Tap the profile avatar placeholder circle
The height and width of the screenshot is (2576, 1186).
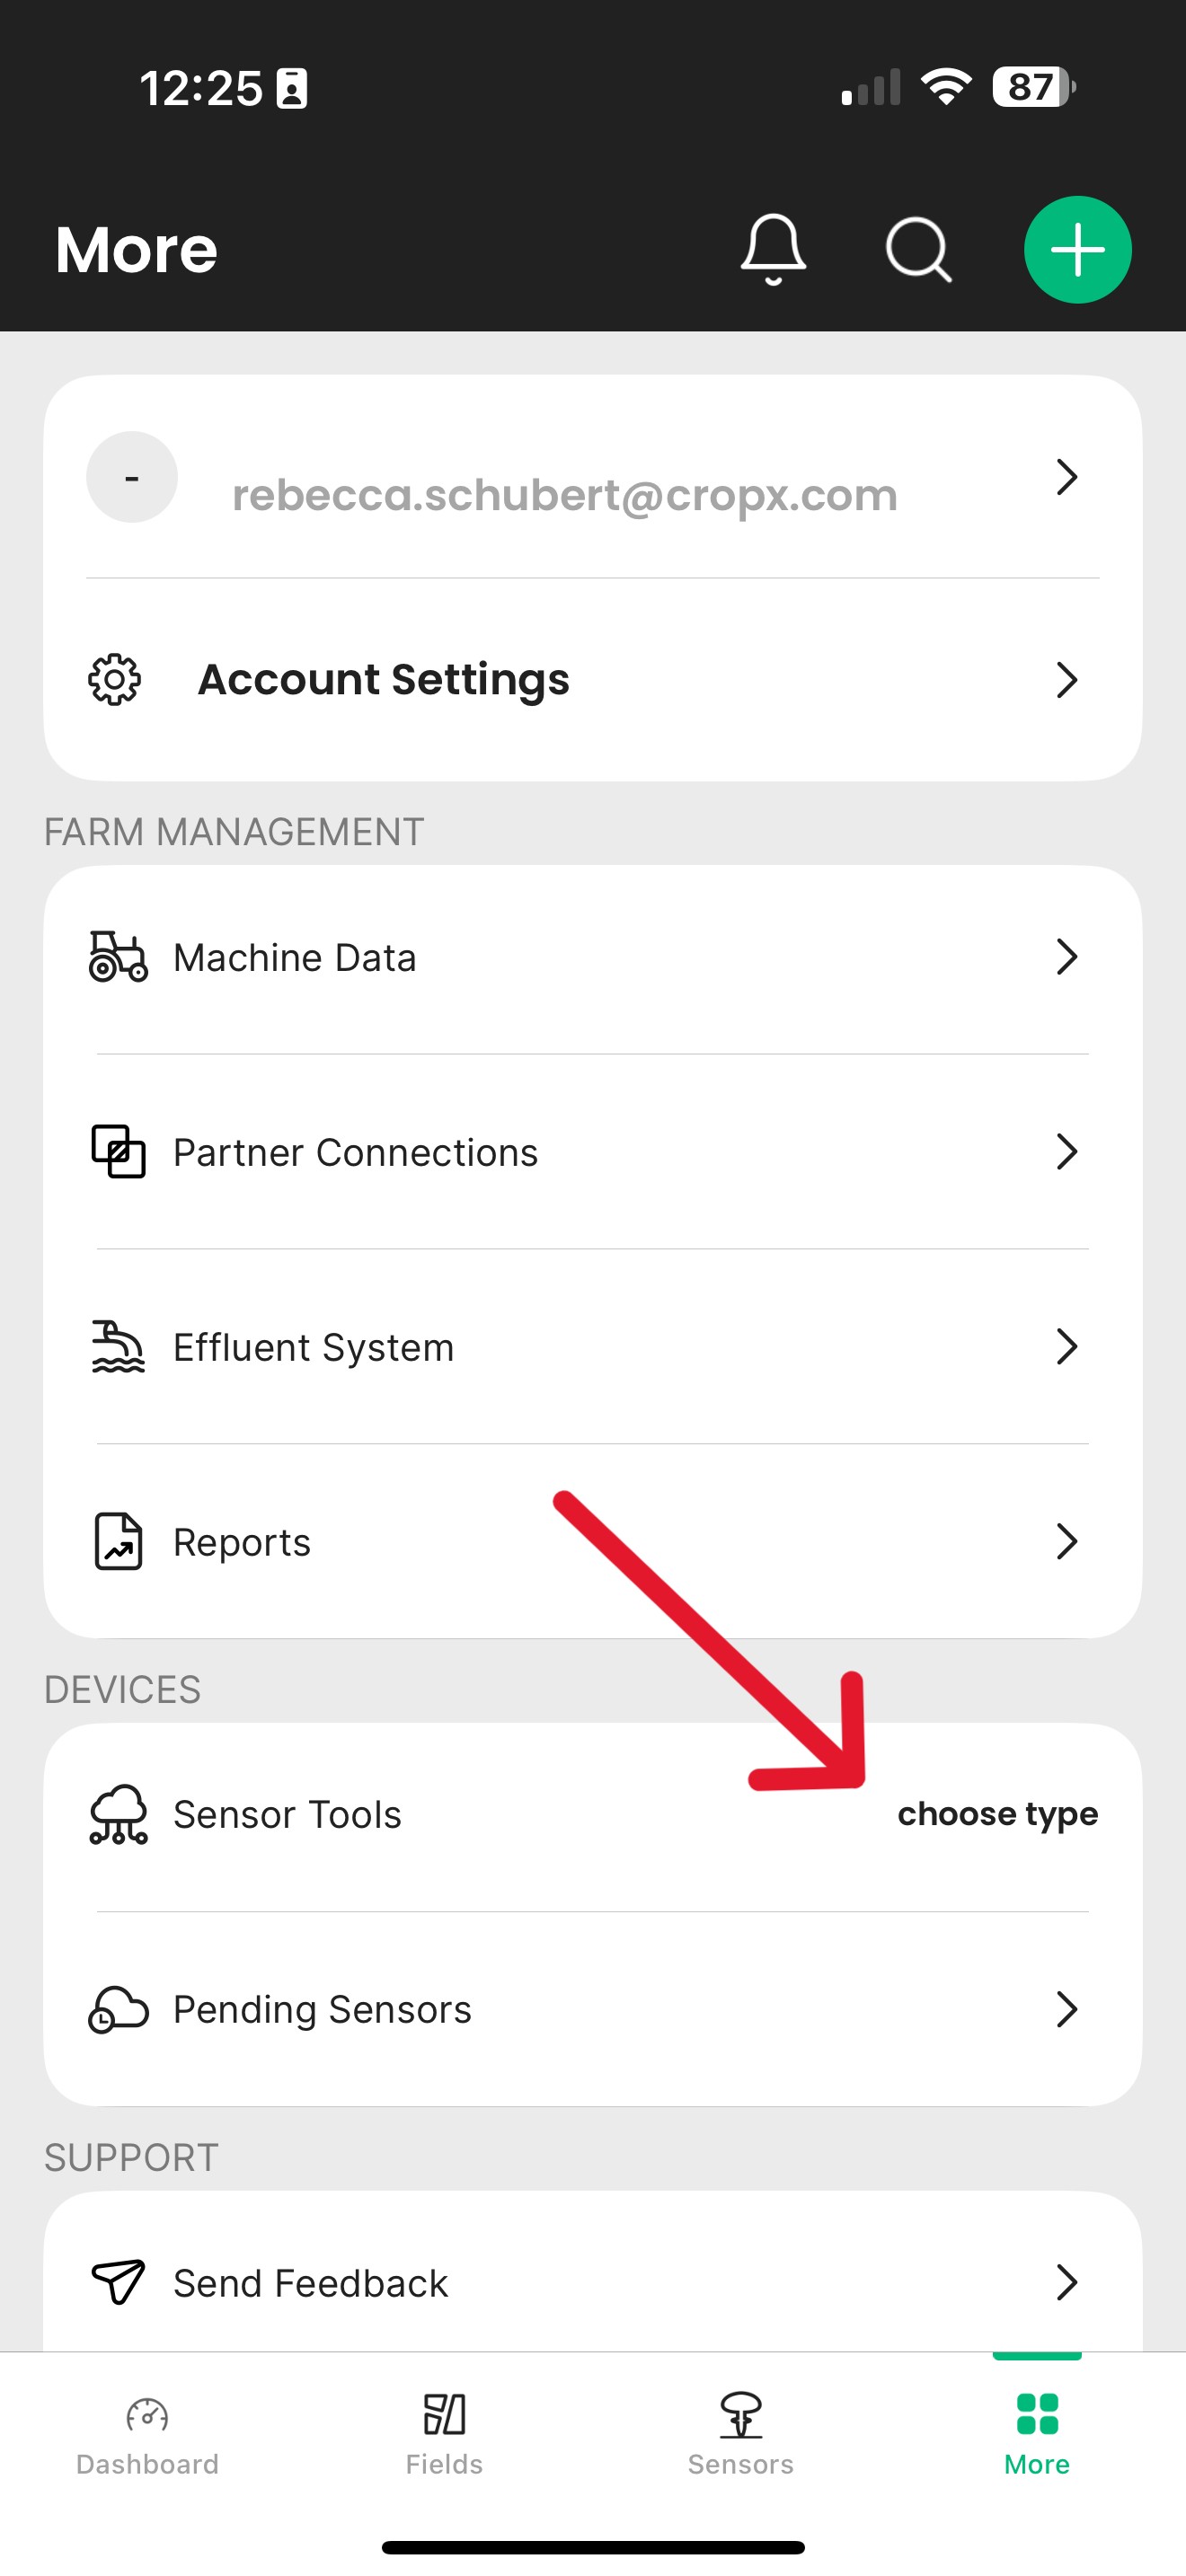point(132,477)
